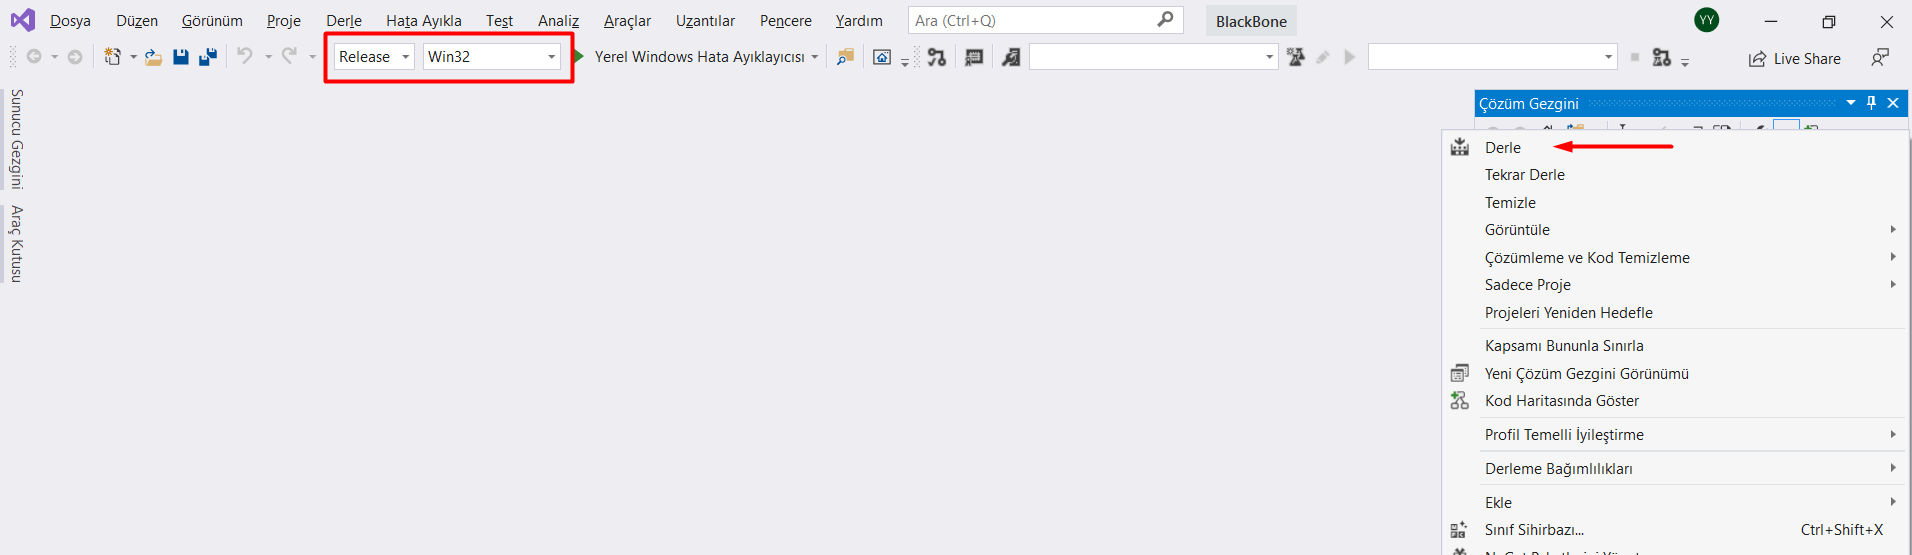Click the bookmark toolbar icon before the empty combo

1011,57
